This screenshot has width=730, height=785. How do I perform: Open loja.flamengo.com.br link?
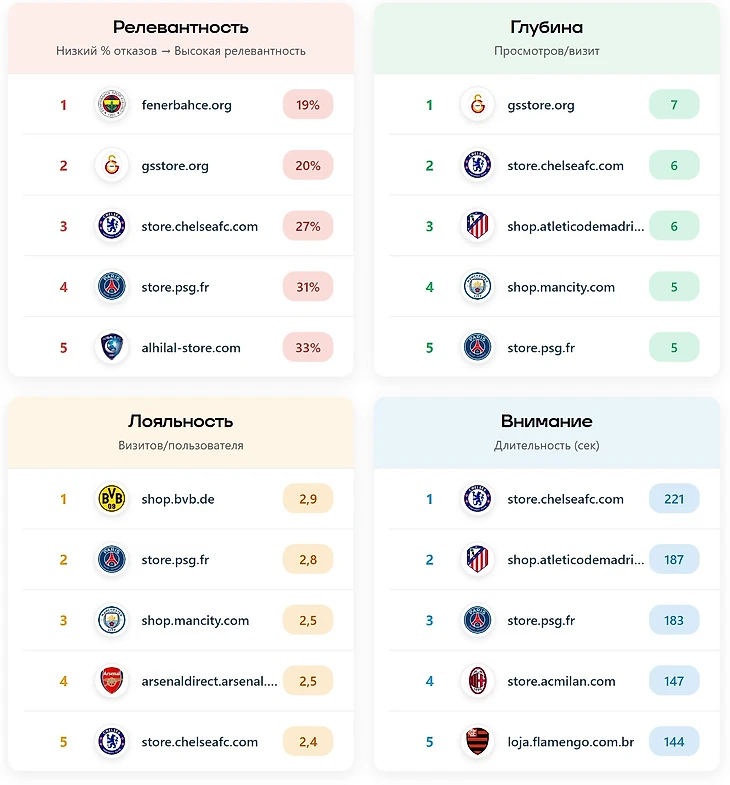click(x=570, y=742)
